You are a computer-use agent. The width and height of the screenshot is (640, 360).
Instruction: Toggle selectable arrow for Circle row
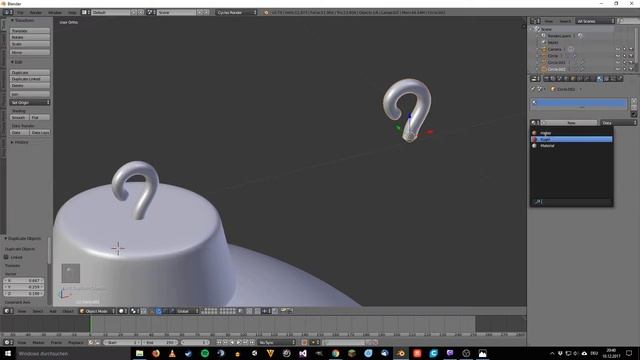click(x=624, y=56)
